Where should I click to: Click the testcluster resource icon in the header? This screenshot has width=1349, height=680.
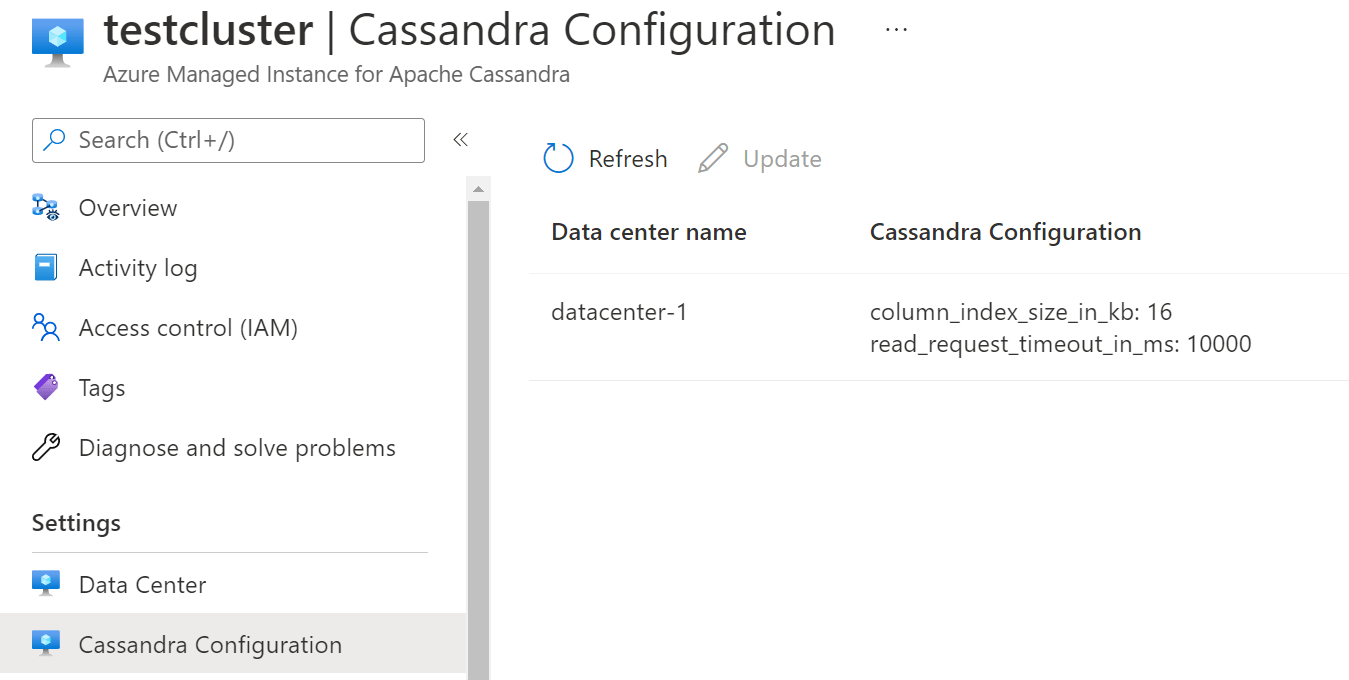pyautogui.click(x=56, y=40)
